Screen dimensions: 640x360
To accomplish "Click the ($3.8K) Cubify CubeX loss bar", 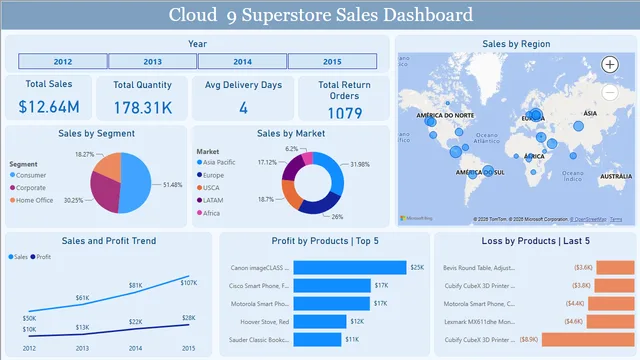I will (614, 286).
